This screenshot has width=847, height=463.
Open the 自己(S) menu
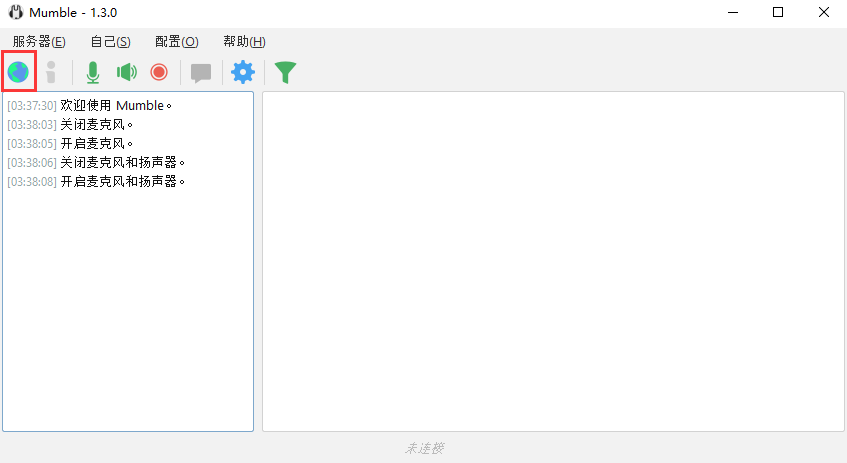[110, 42]
